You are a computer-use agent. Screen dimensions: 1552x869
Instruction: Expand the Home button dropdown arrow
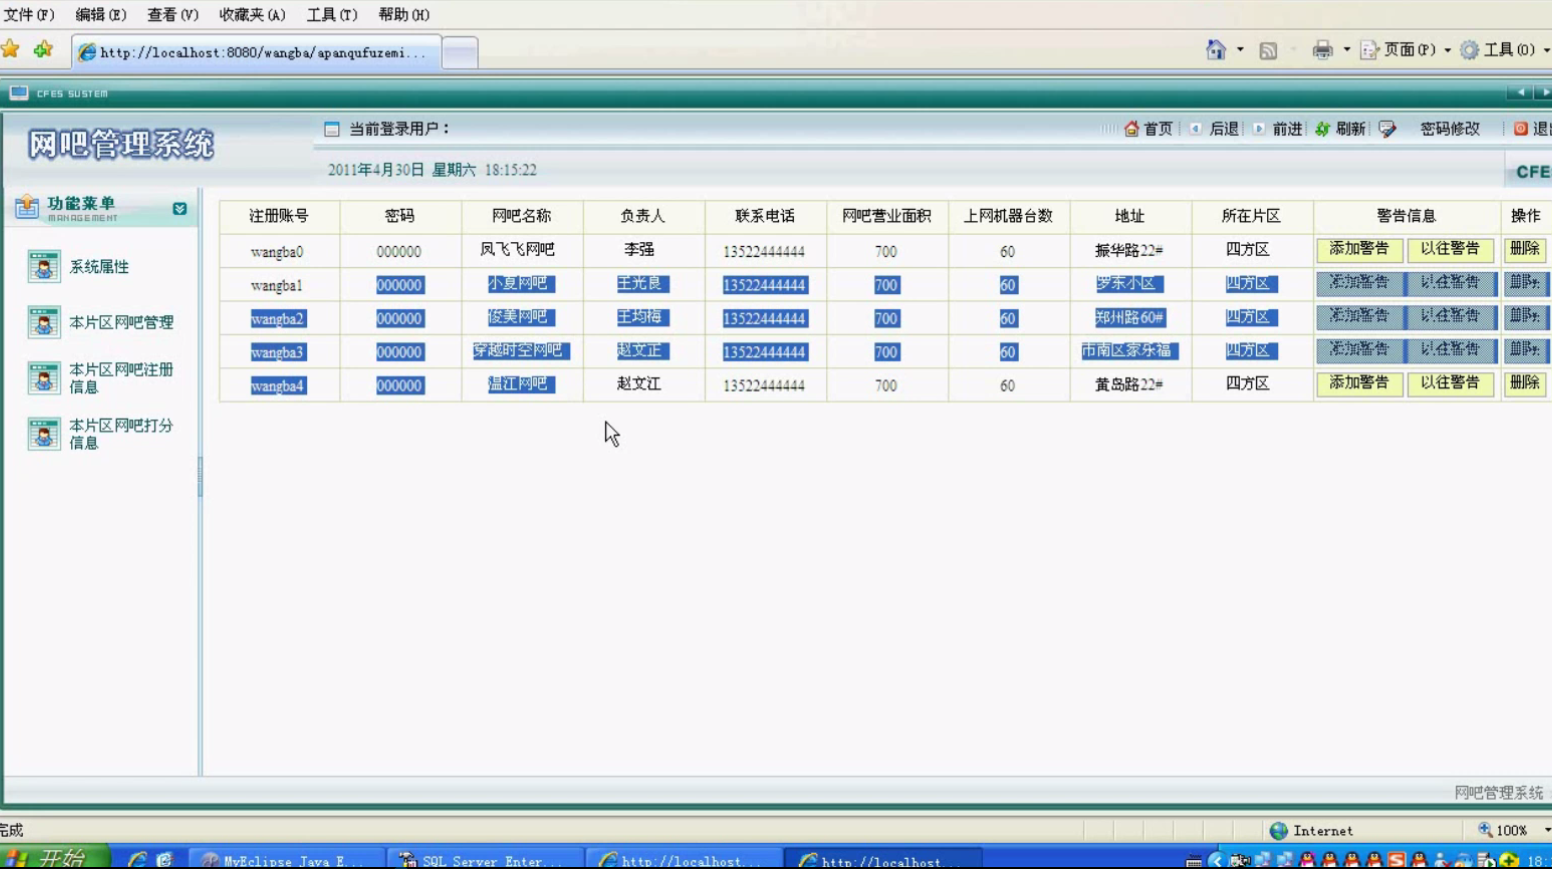(1240, 49)
